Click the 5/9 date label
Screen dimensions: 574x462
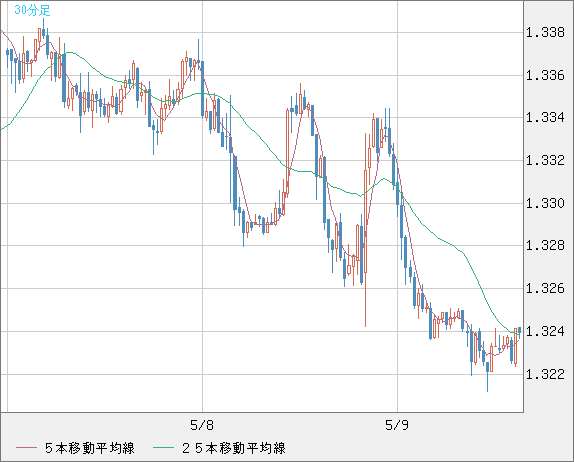397,425
